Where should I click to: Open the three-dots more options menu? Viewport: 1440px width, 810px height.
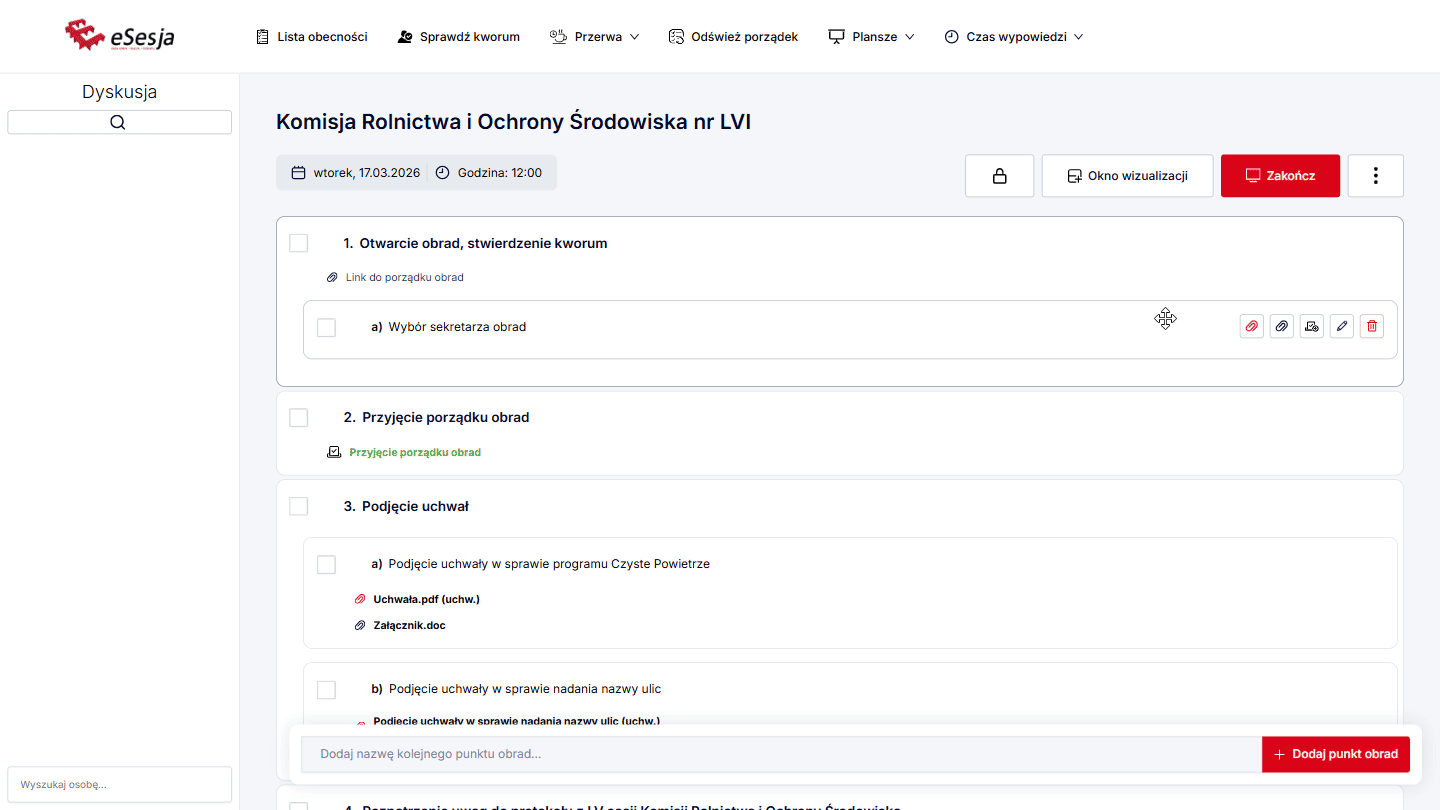[1375, 176]
